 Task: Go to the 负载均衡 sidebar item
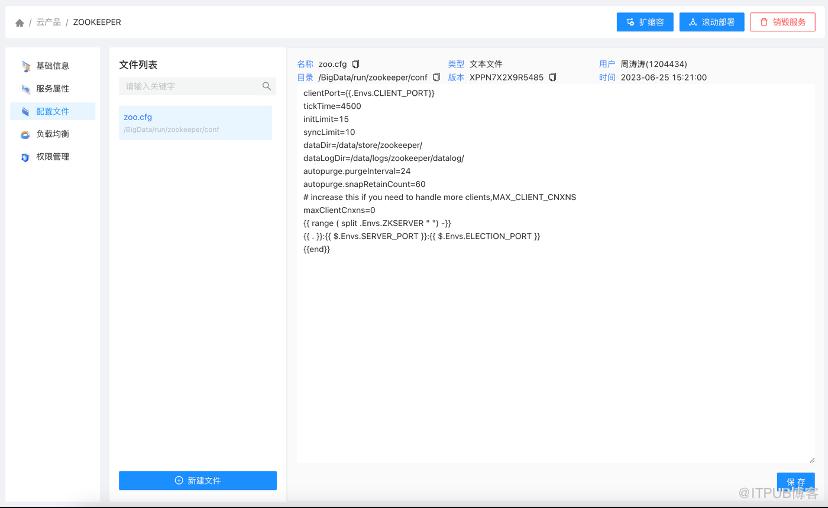(52, 134)
